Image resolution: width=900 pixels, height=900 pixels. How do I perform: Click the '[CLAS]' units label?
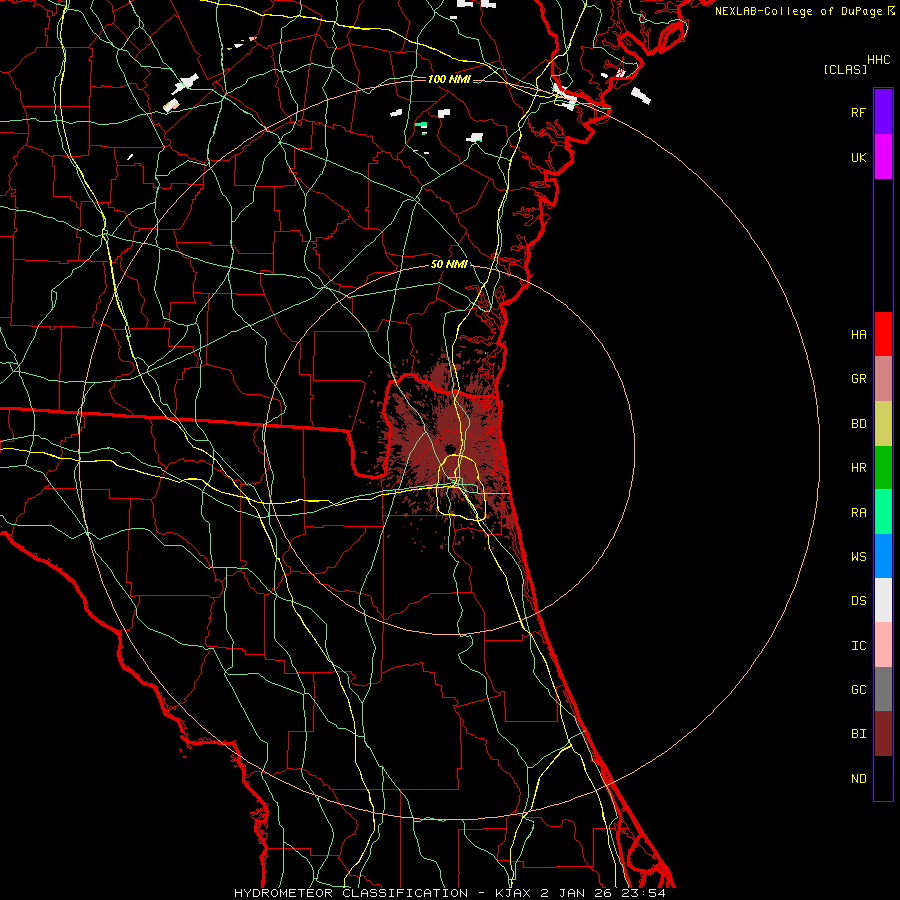pyautogui.click(x=845, y=69)
